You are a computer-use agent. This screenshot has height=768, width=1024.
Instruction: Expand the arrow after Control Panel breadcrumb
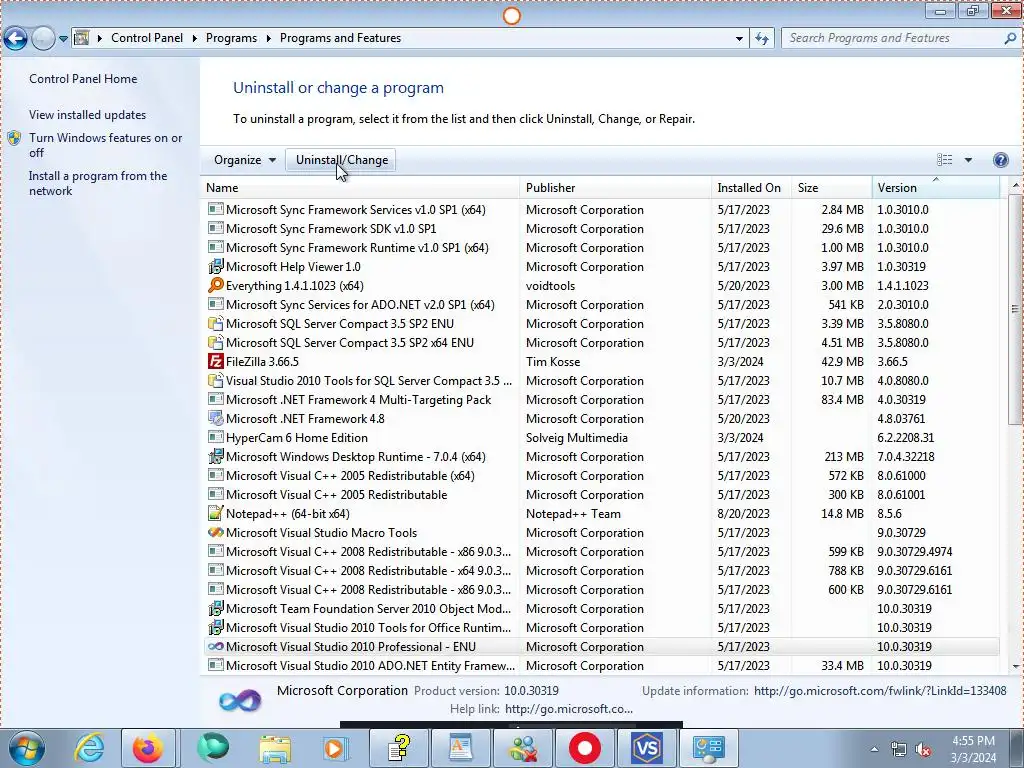[195, 39]
